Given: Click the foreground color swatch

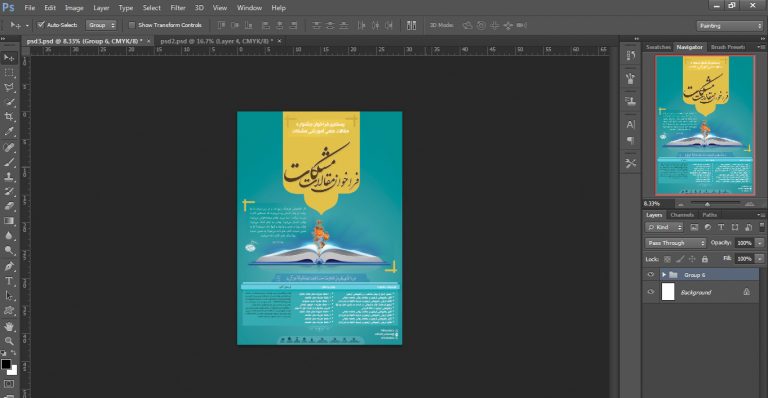Looking at the screenshot, I should tap(6, 364).
